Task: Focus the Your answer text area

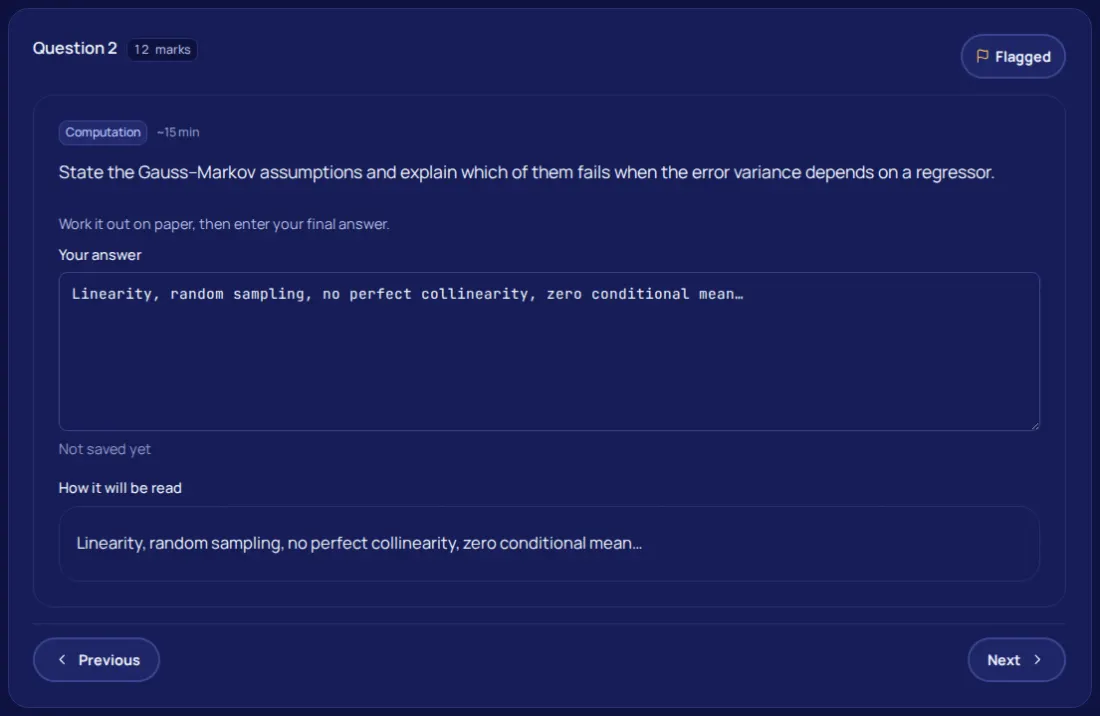Action: [x=549, y=351]
